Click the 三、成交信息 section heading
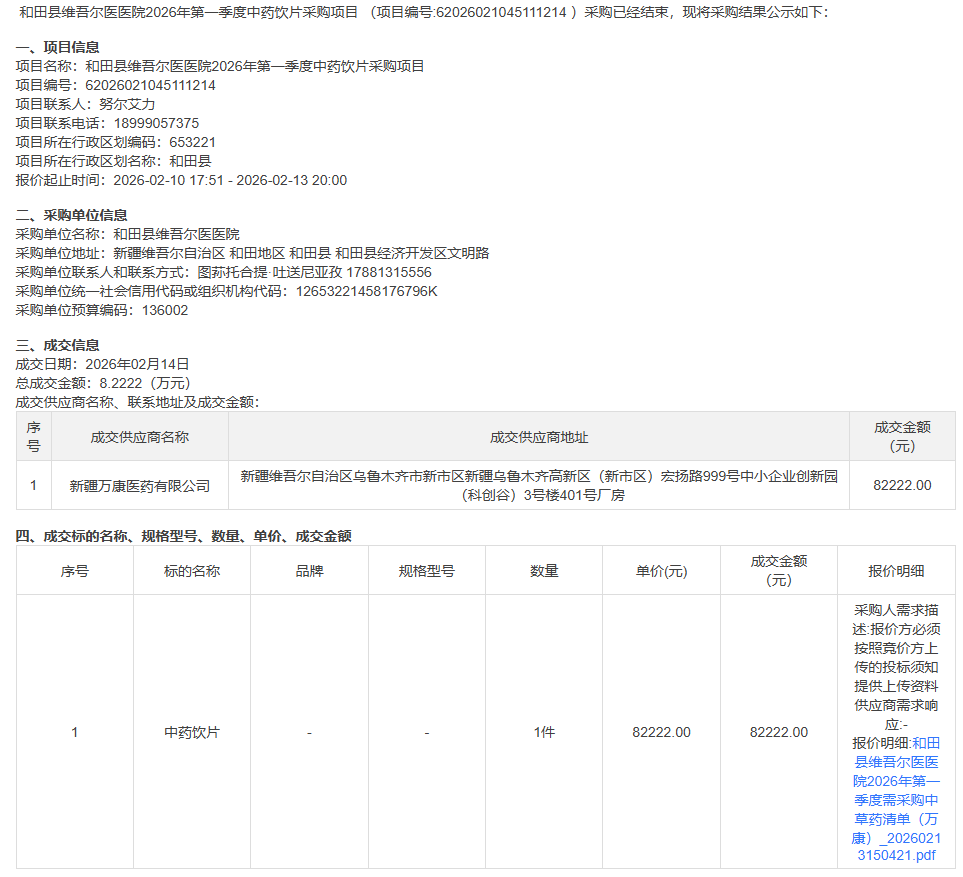963x877 pixels. coord(58,345)
